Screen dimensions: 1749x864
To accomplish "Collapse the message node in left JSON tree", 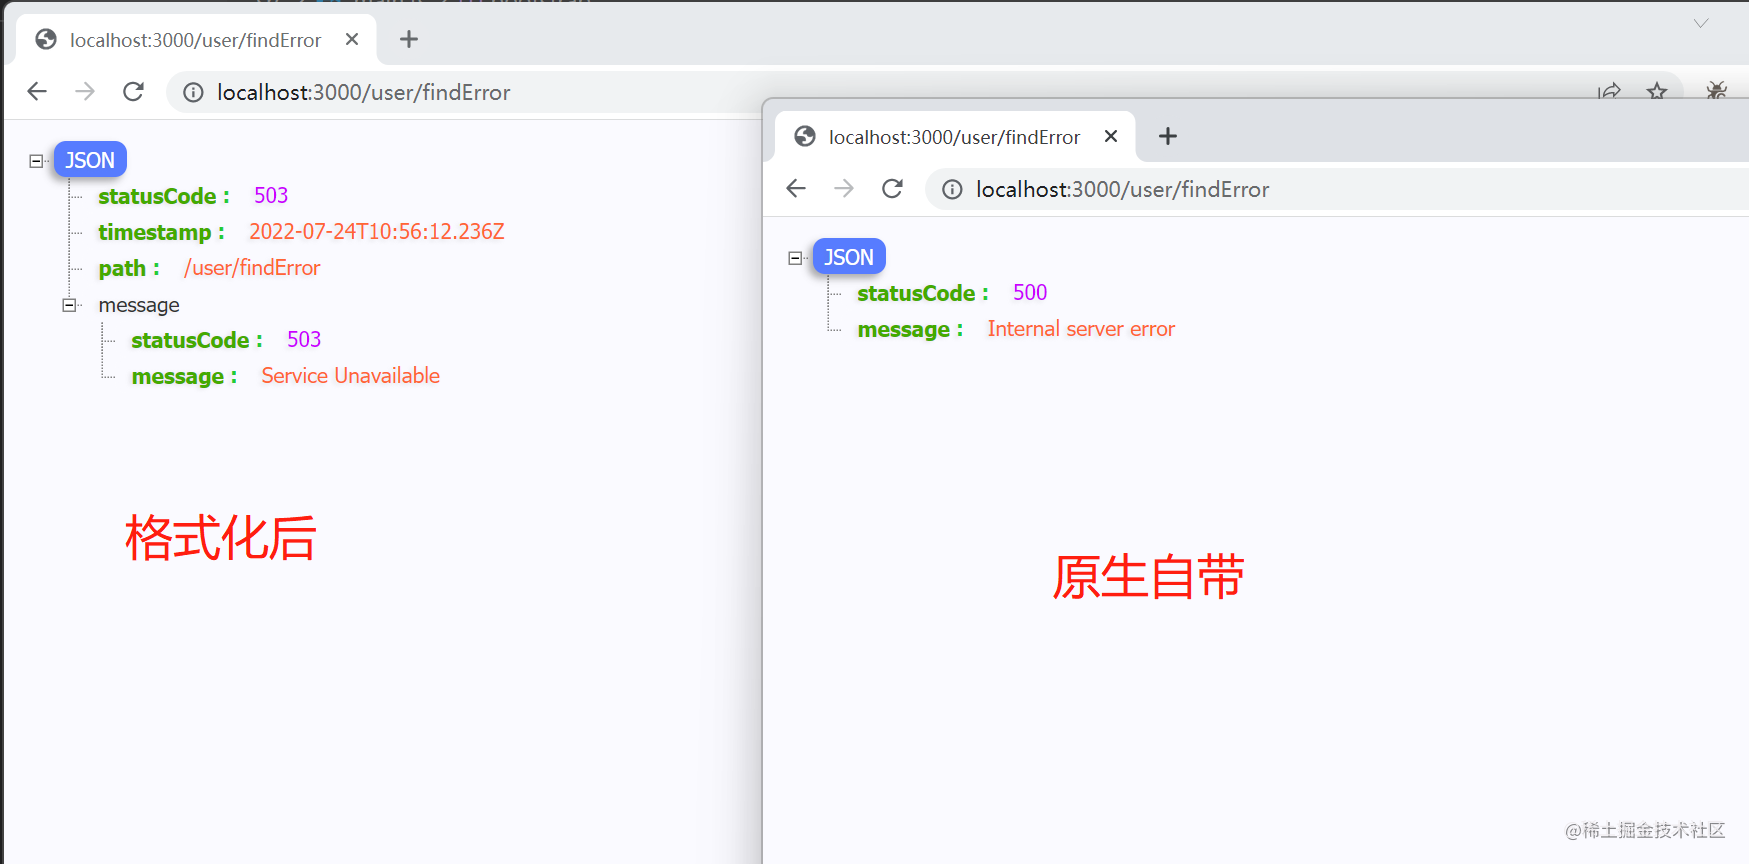I will 69,305.
